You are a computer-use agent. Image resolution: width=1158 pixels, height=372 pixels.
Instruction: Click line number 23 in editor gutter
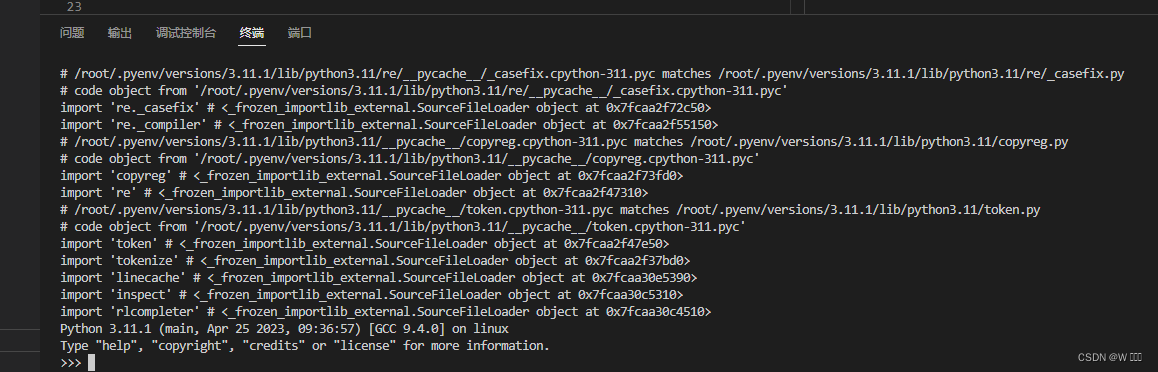pyautogui.click(x=74, y=7)
